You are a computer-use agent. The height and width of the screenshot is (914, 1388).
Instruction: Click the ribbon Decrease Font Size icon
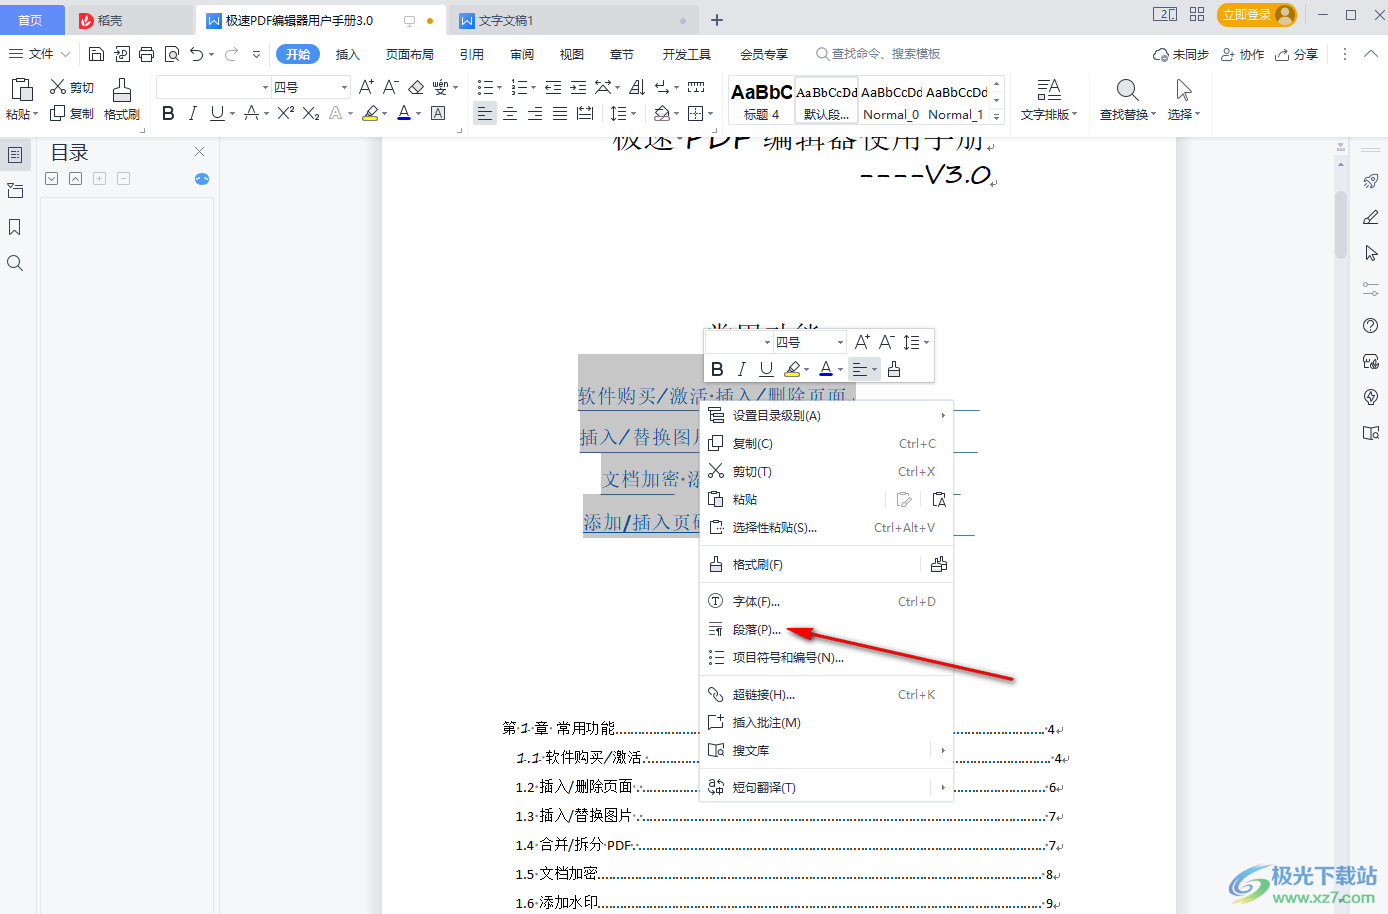coord(391,87)
